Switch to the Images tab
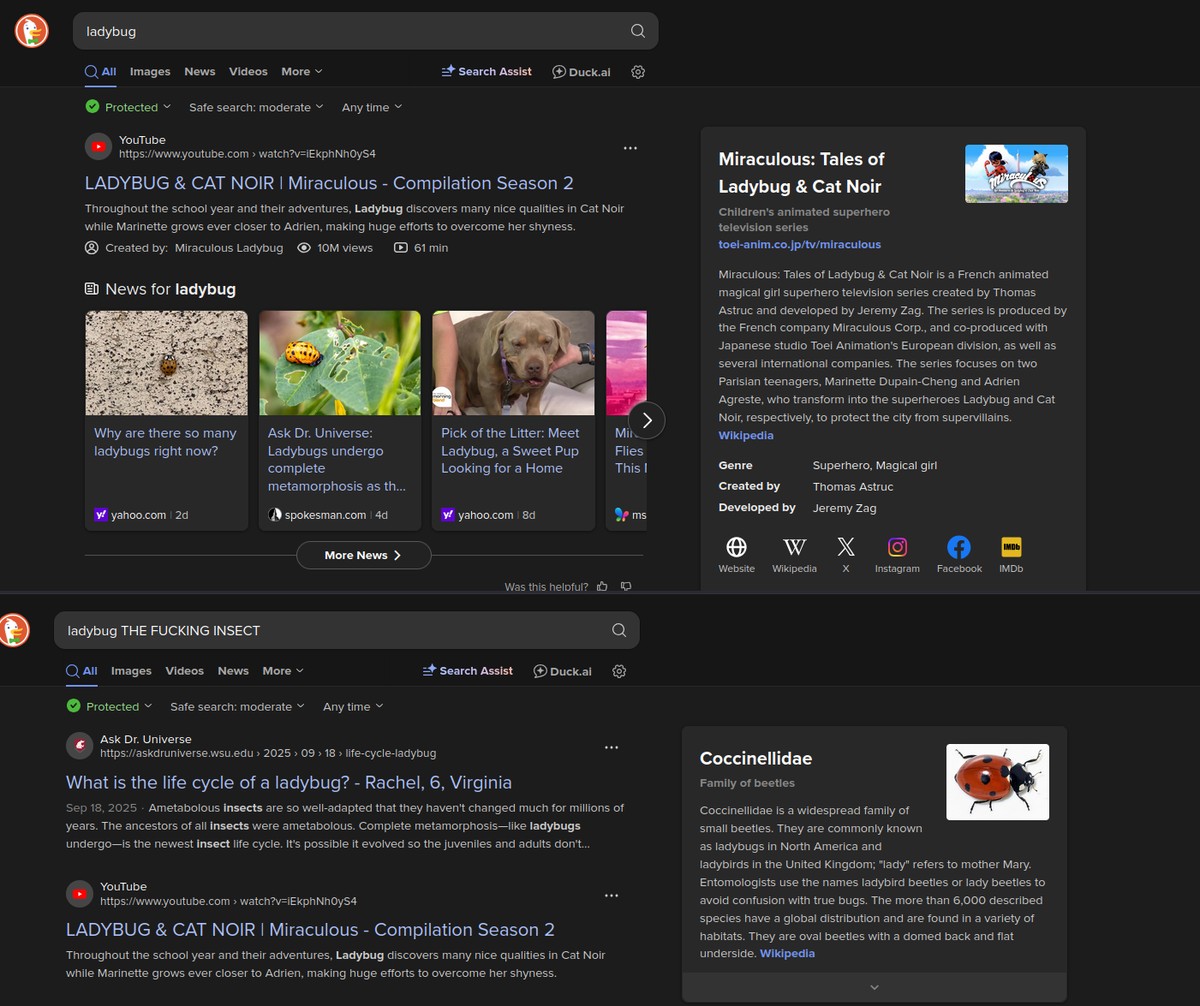This screenshot has height=1006, width=1200. pyautogui.click(x=150, y=71)
